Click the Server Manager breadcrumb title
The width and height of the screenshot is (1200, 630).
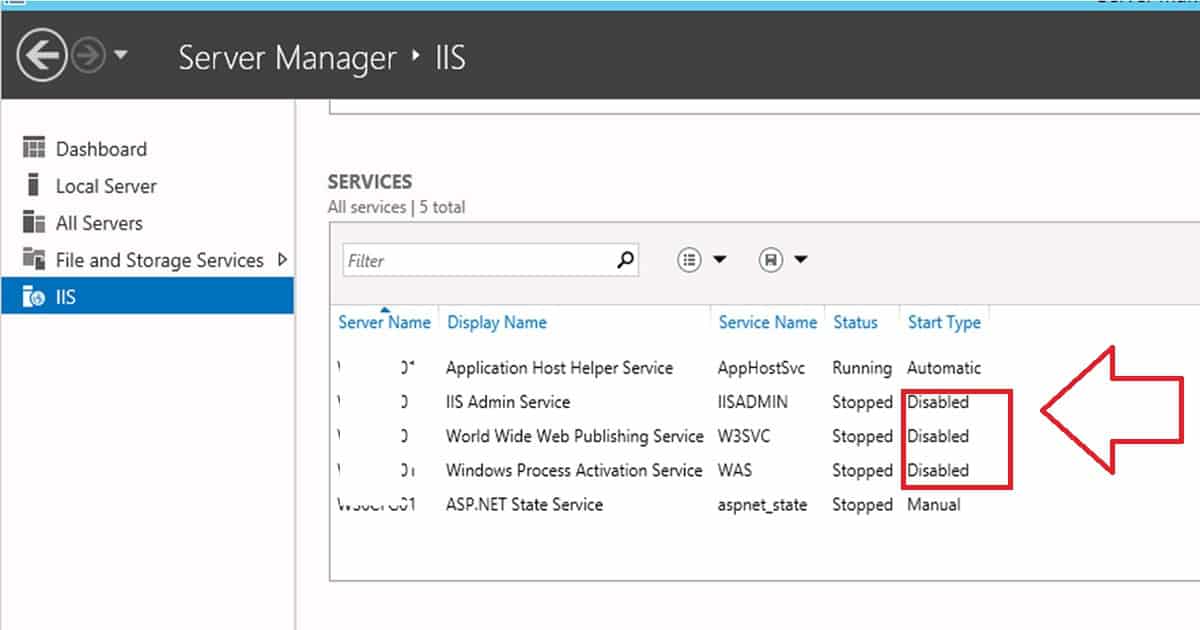point(287,57)
